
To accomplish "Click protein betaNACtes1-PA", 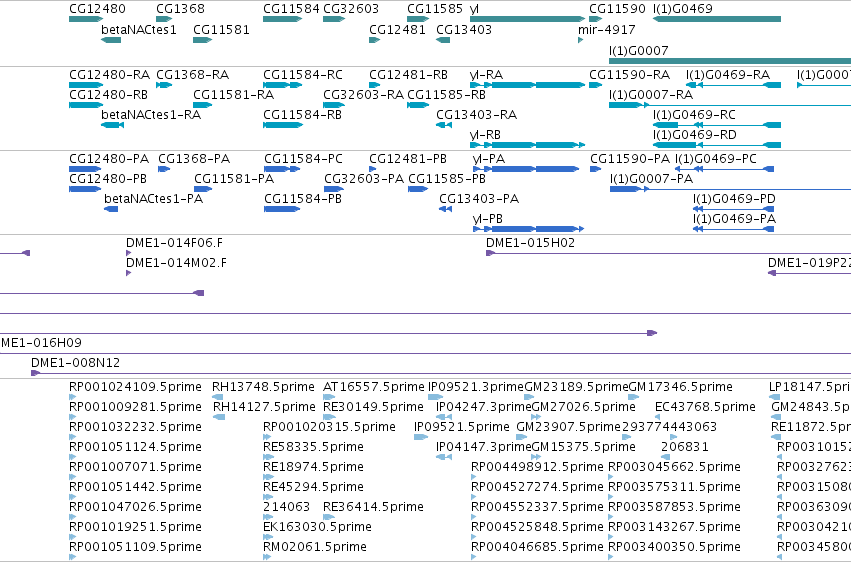I will 154,199.
